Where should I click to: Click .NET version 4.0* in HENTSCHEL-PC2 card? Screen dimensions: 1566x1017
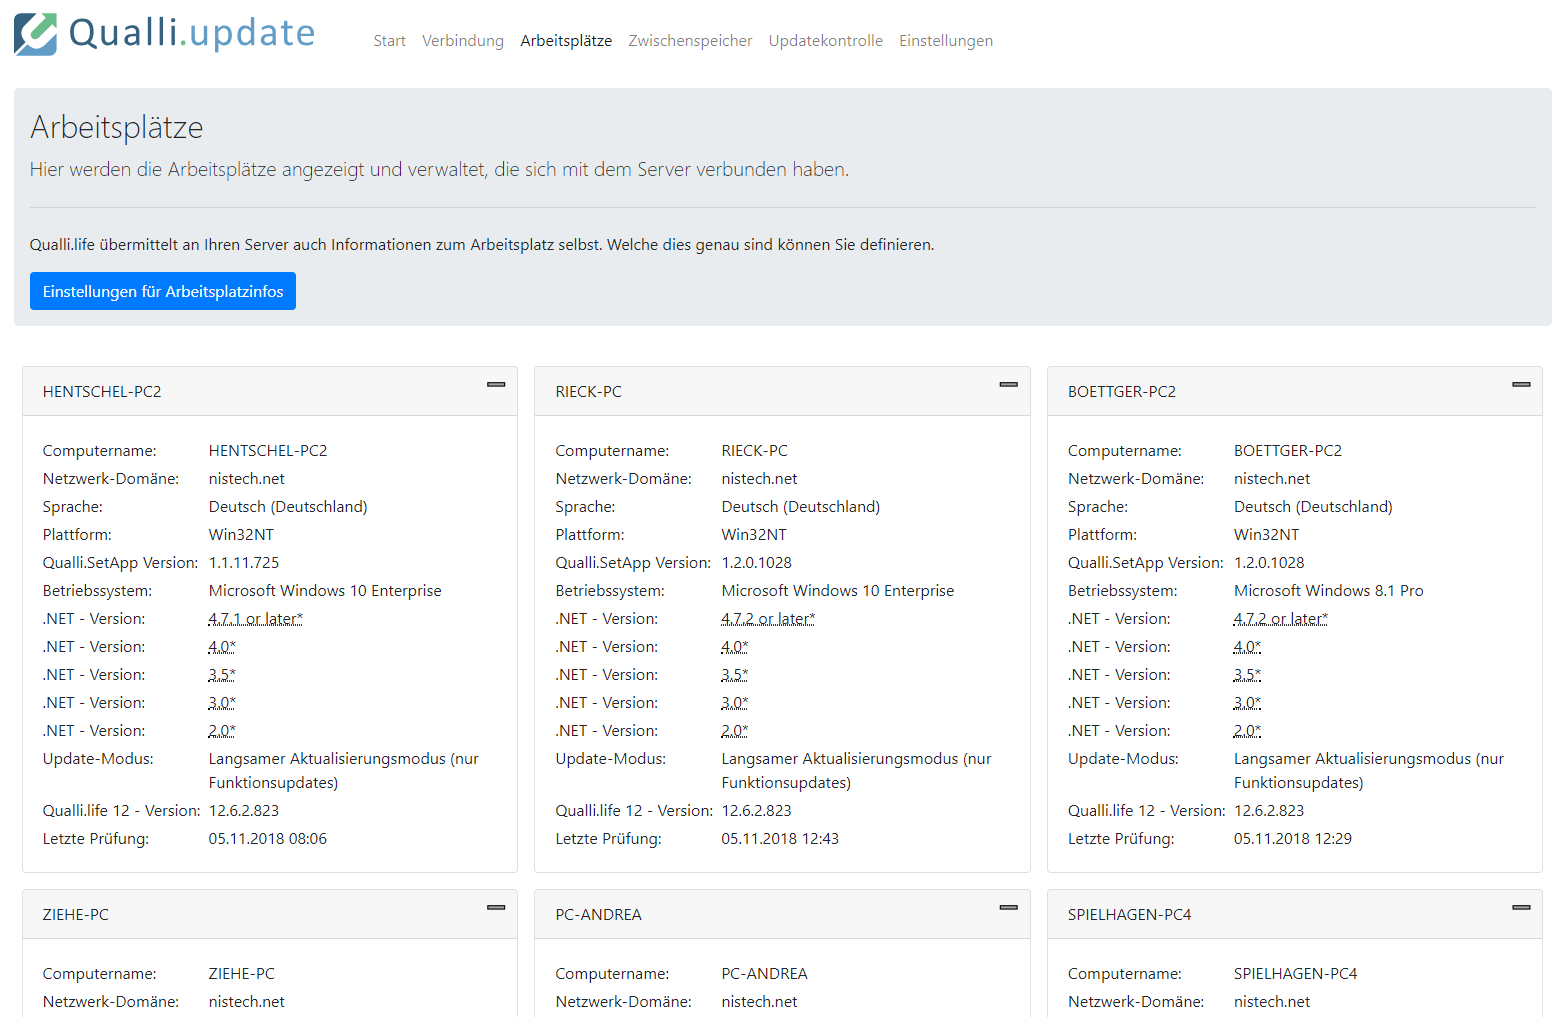222,647
